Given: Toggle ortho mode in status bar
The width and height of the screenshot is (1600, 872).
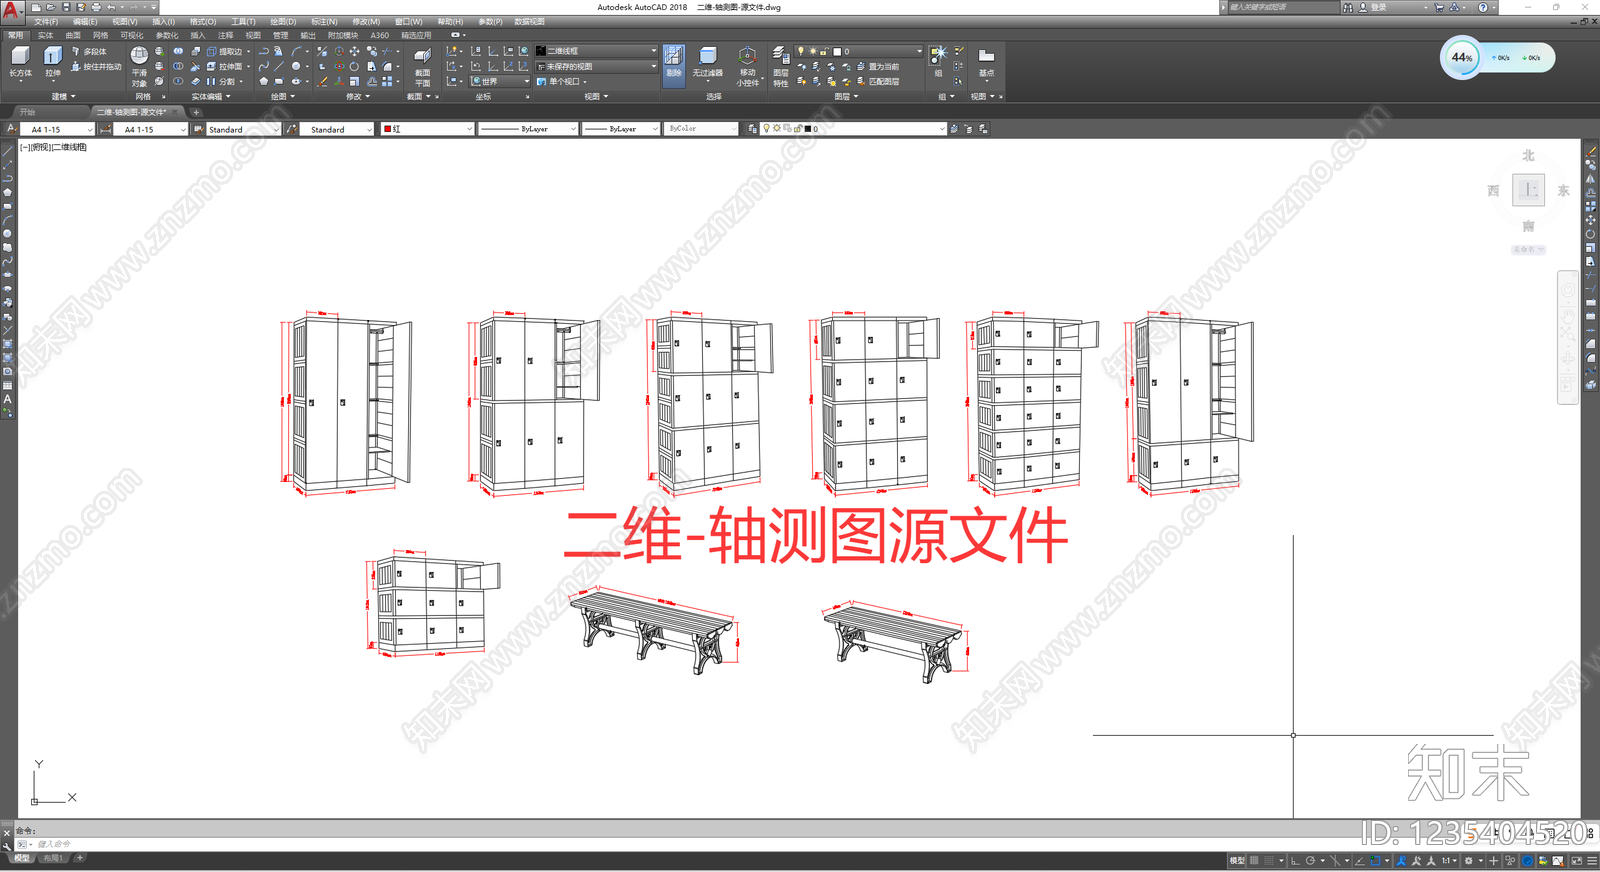Looking at the screenshot, I should 1295,860.
